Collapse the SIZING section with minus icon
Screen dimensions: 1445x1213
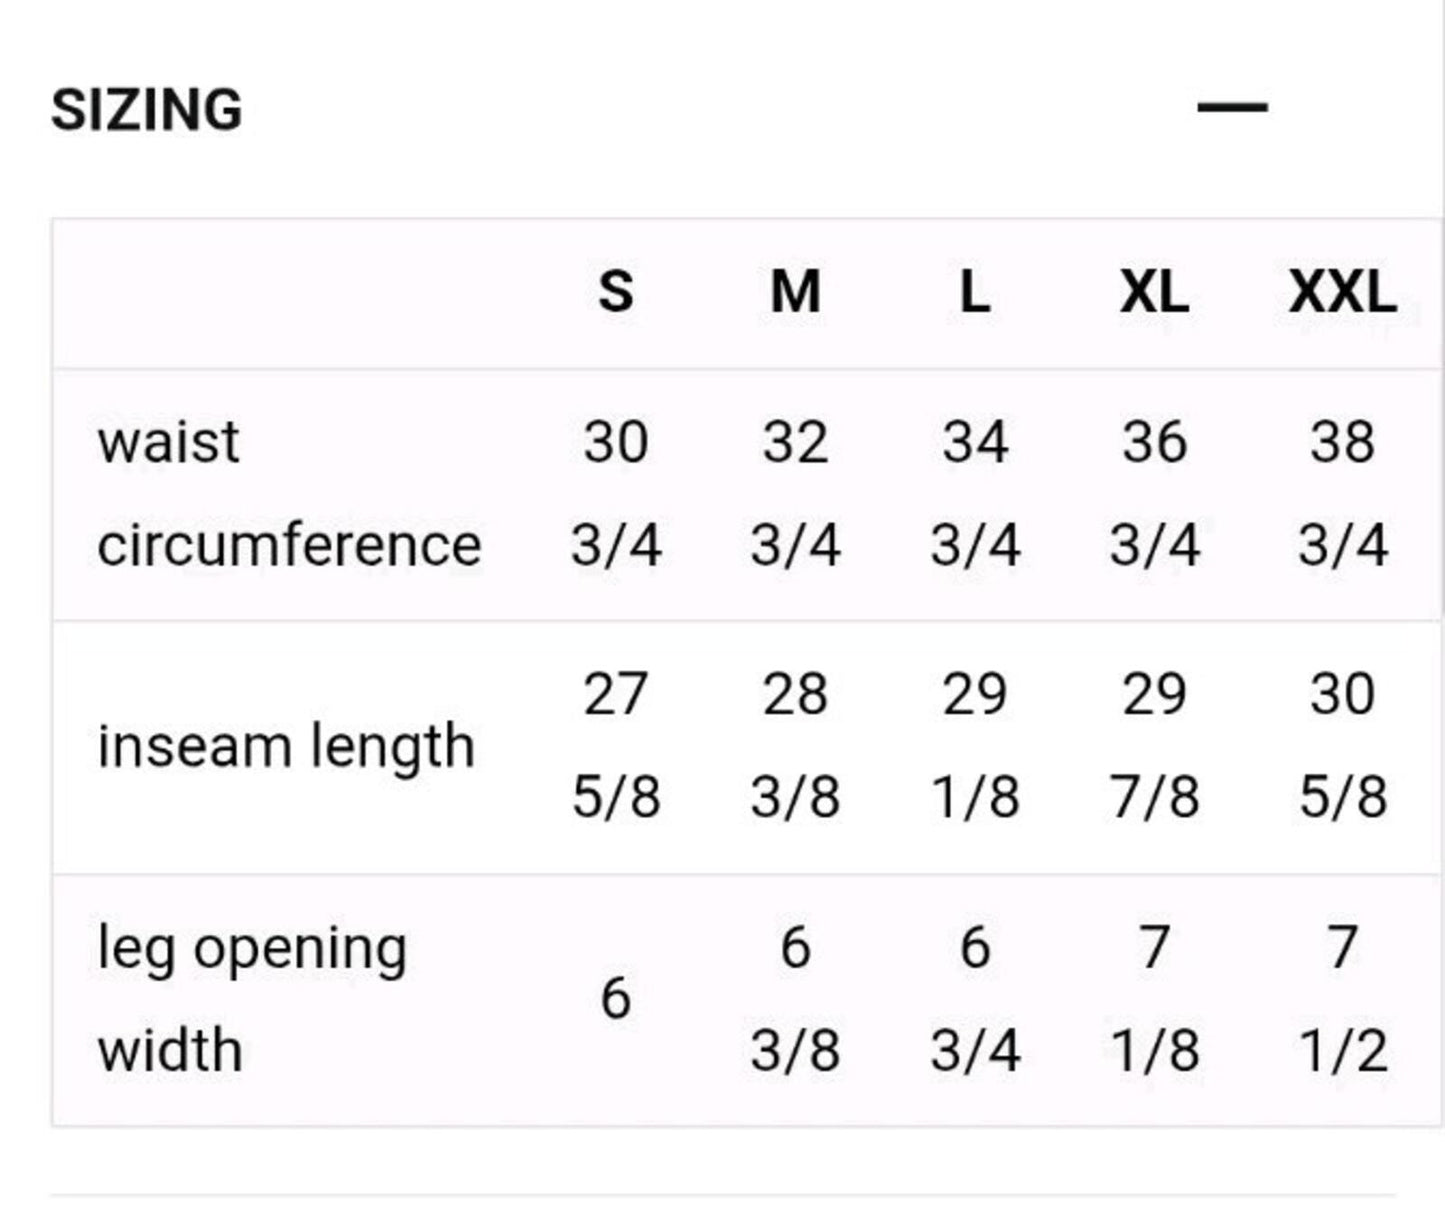1232,106
